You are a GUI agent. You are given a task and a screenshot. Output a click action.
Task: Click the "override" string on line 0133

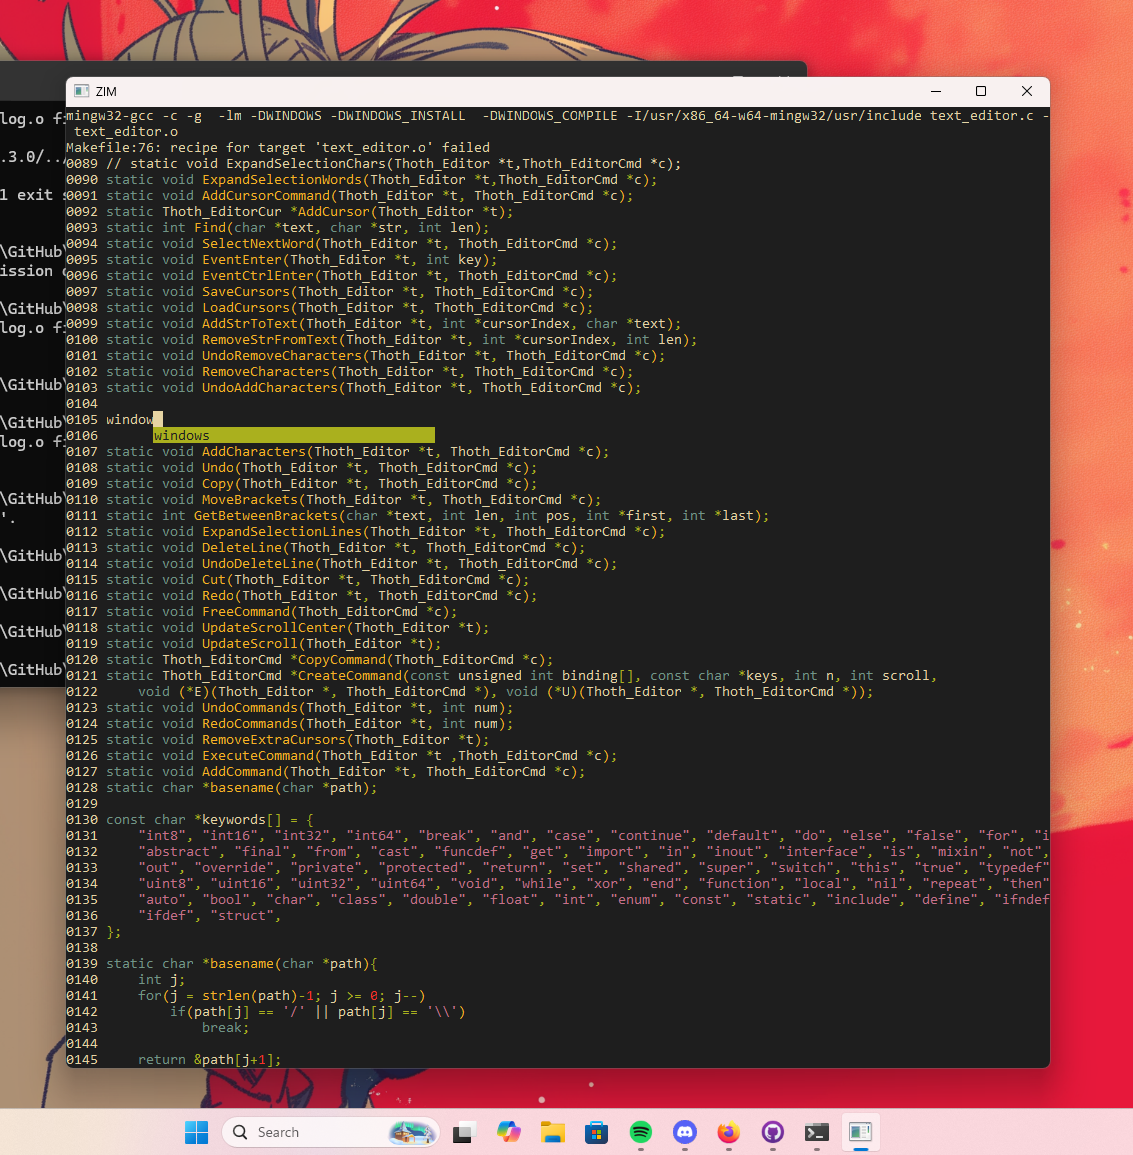[234, 868]
